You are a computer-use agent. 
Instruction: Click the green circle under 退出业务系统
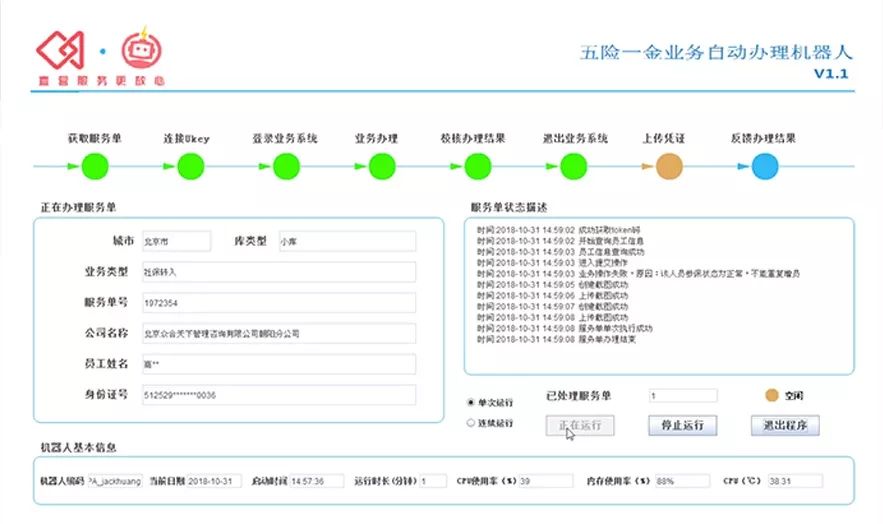coord(573,167)
